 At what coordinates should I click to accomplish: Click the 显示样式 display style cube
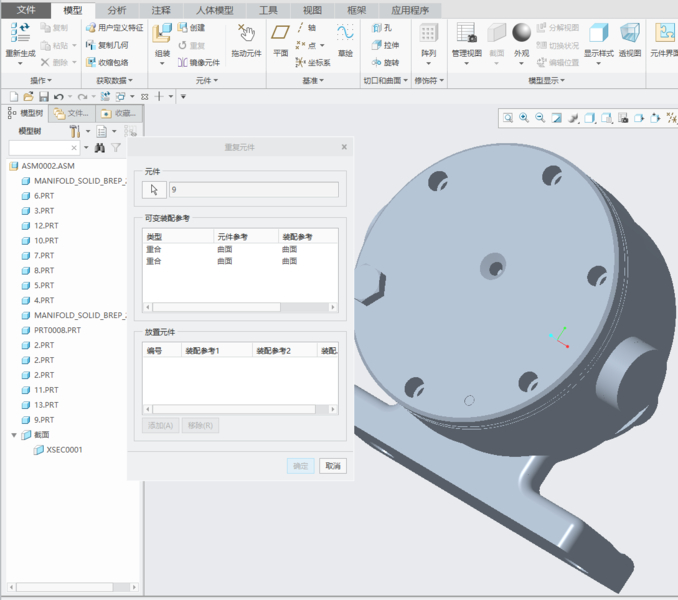click(x=599, y=33)
